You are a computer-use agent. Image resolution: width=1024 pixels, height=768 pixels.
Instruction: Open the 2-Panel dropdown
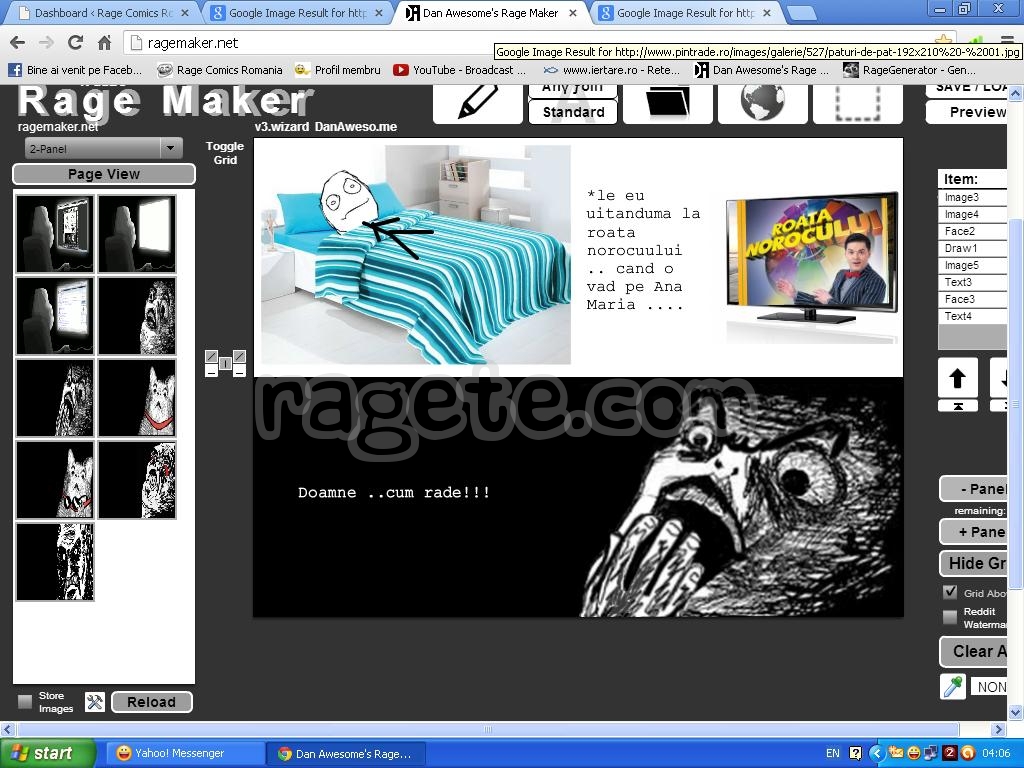pos(103,148)
